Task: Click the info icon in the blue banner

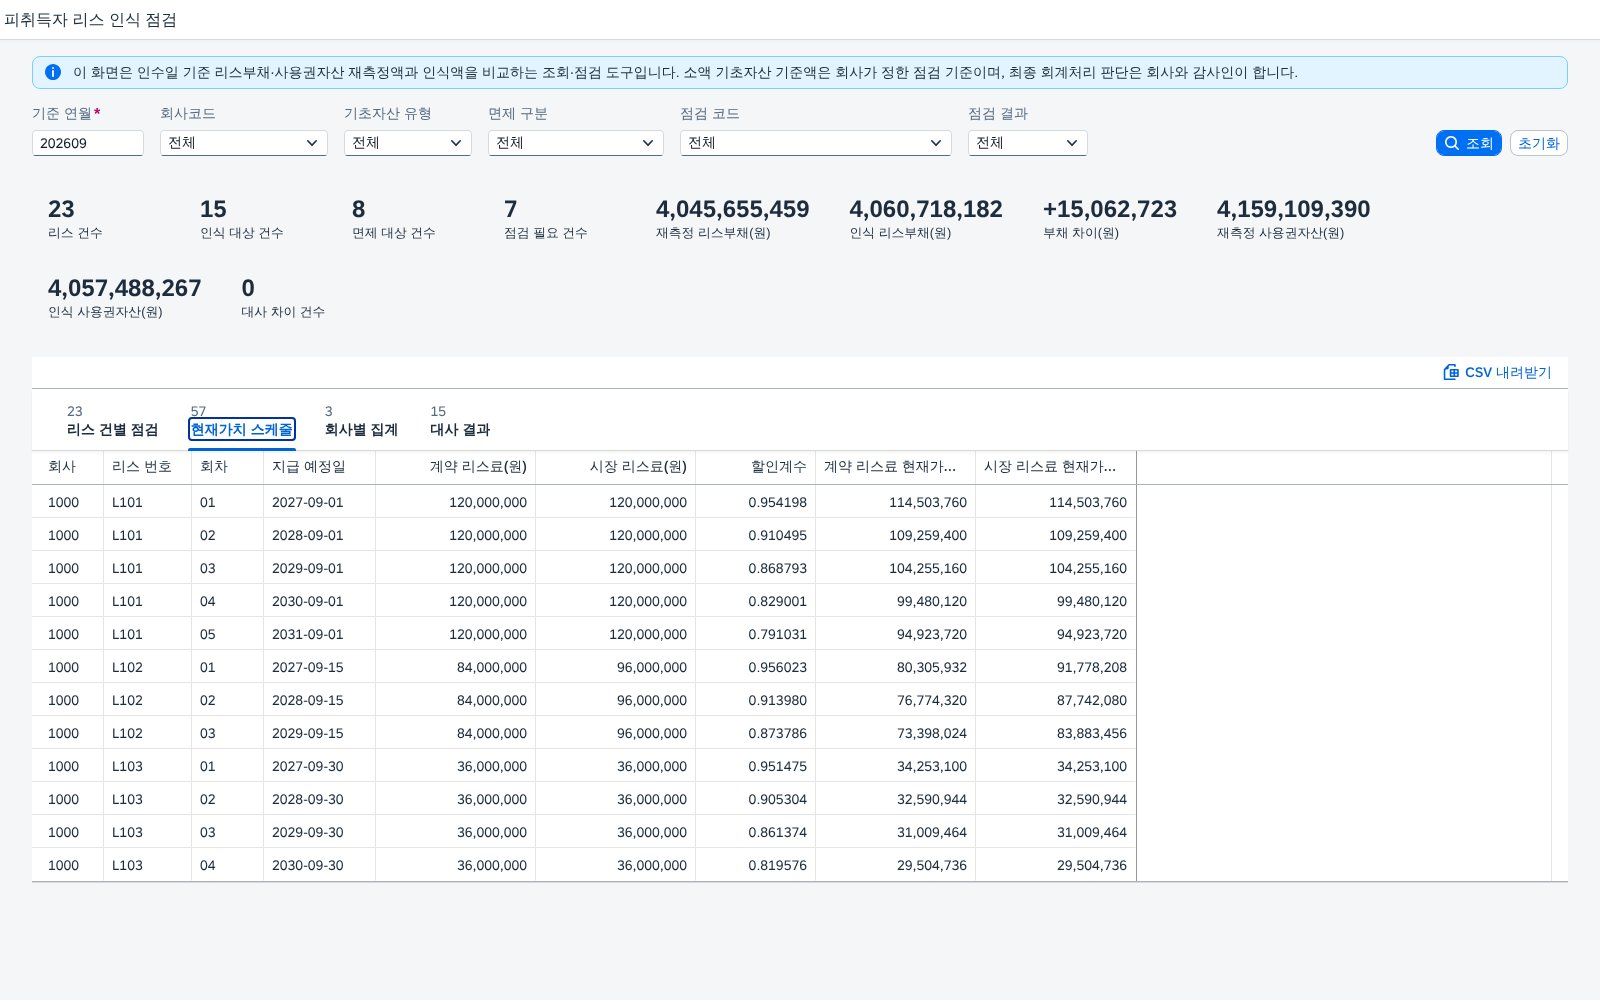Action: click(x=53, y=72)
